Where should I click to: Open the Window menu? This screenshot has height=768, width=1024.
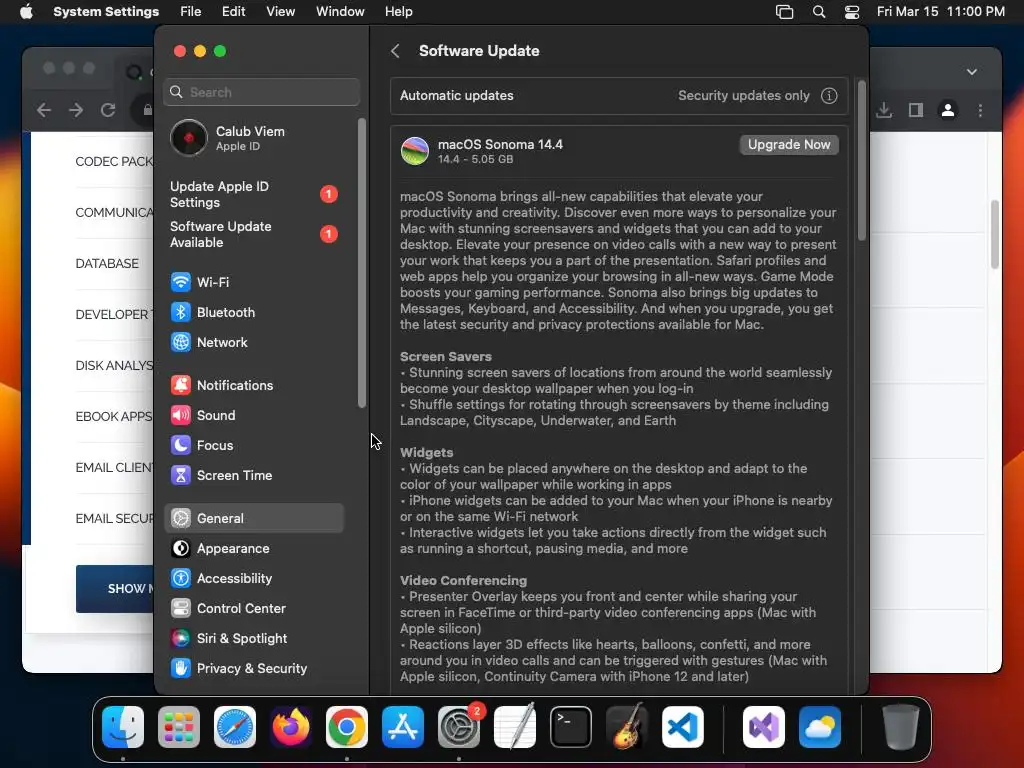coord(340,12)
